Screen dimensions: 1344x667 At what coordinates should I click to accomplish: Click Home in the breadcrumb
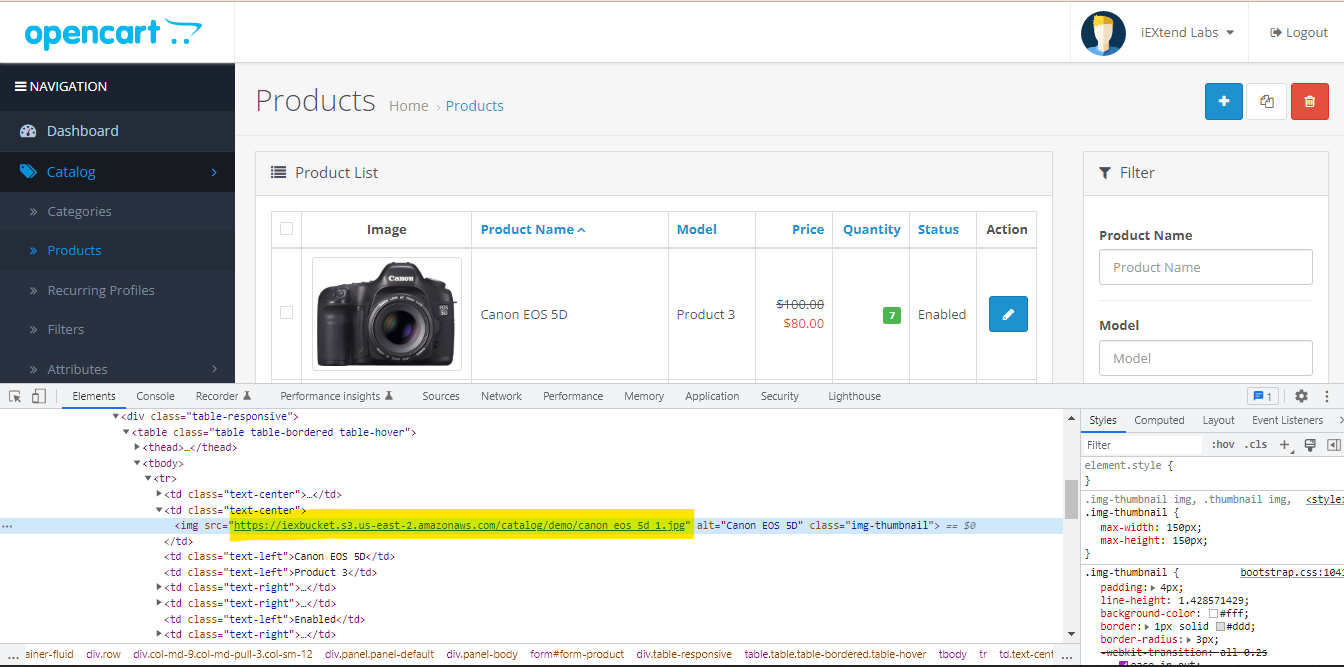408,106
